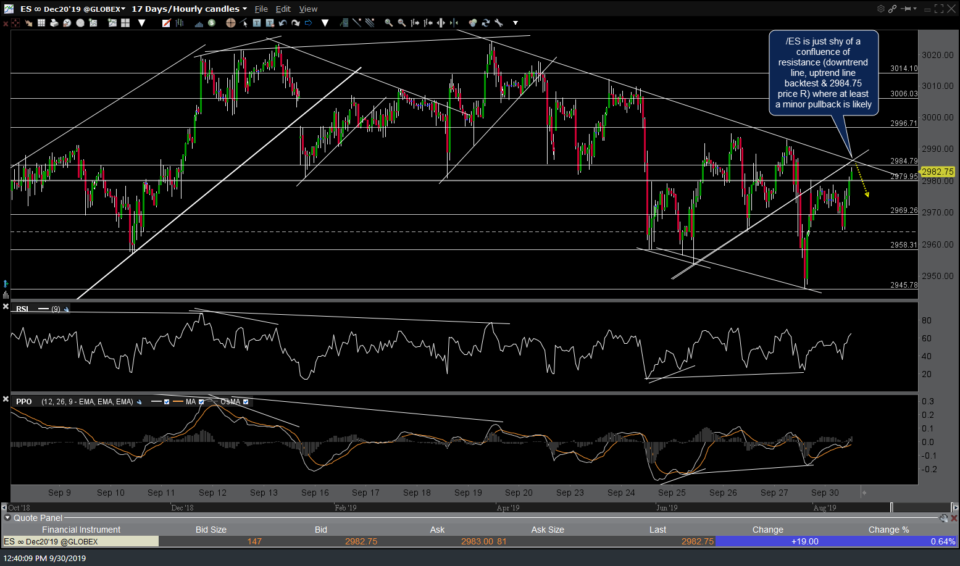Image resolution: width=960 pixels, height=566 pixels.
Task: Click the grid table icon in toolbar
Action: click(41, 23)
